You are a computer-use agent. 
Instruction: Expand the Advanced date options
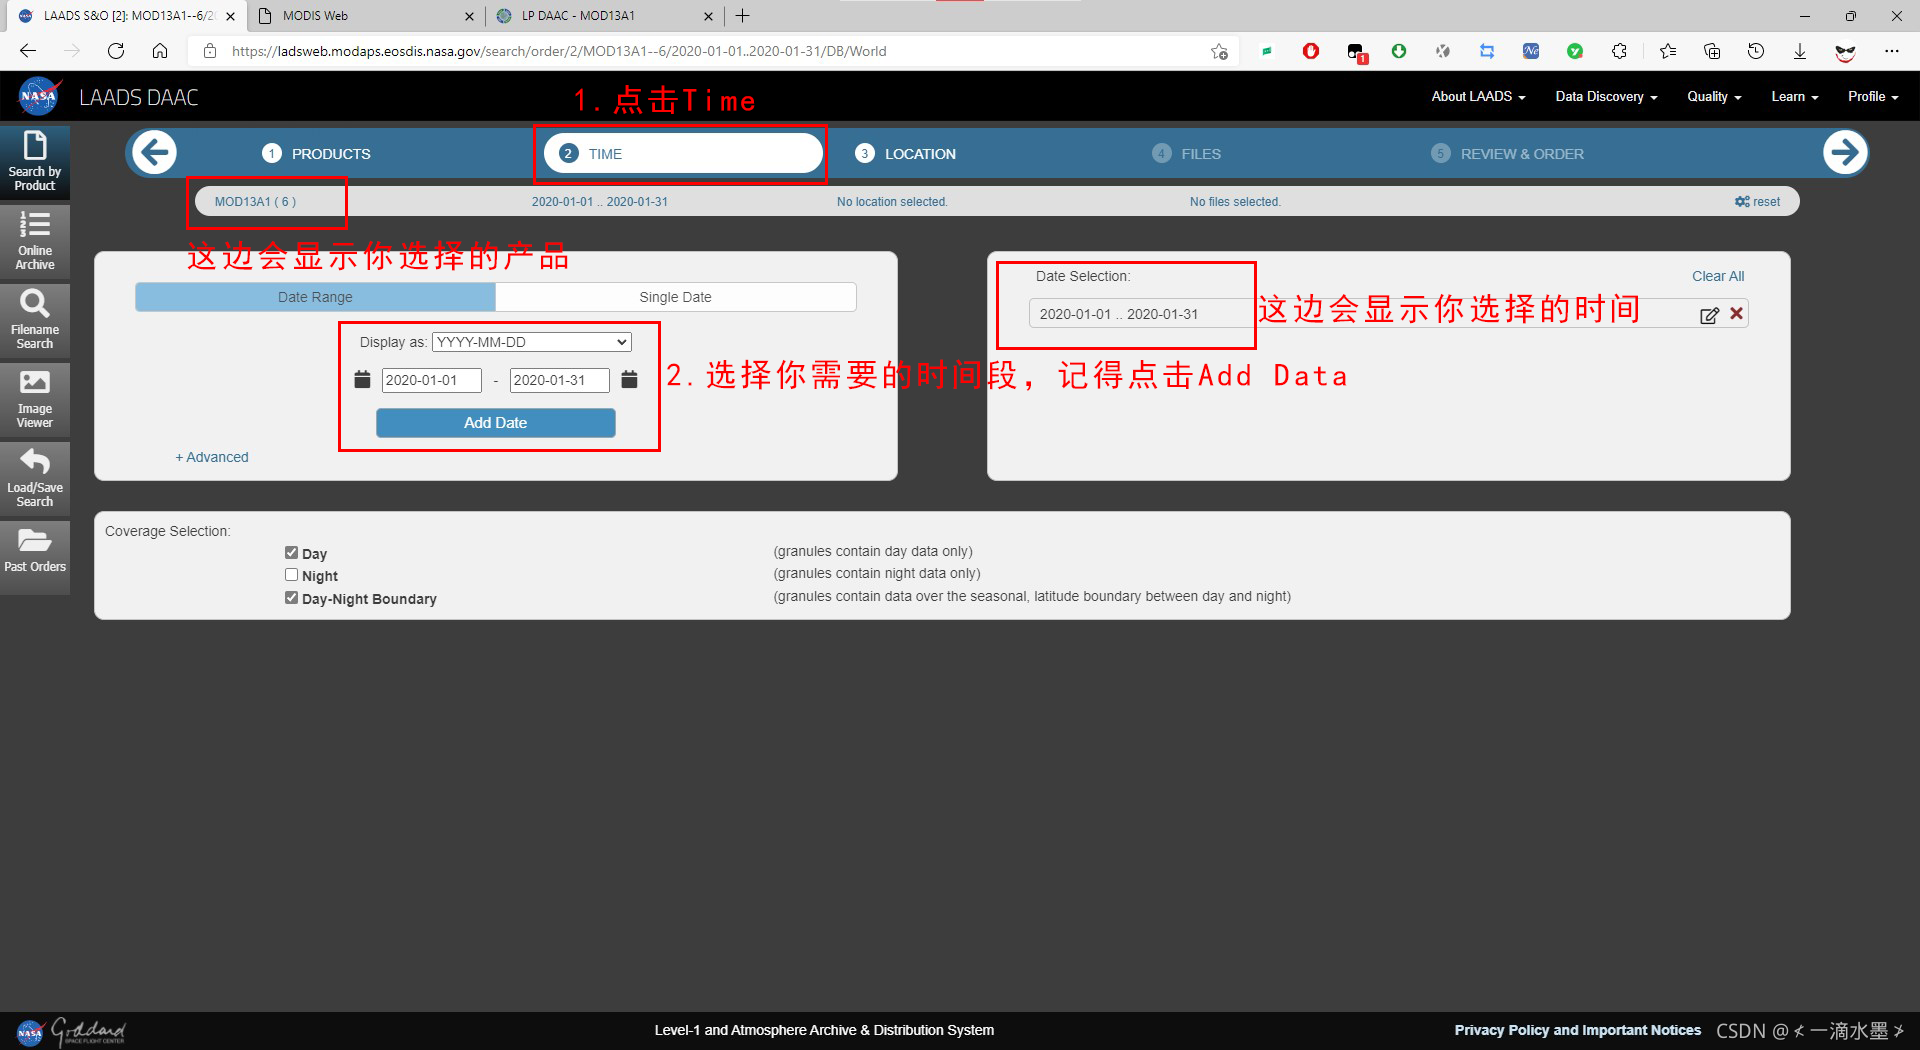(x=212, y=457)
